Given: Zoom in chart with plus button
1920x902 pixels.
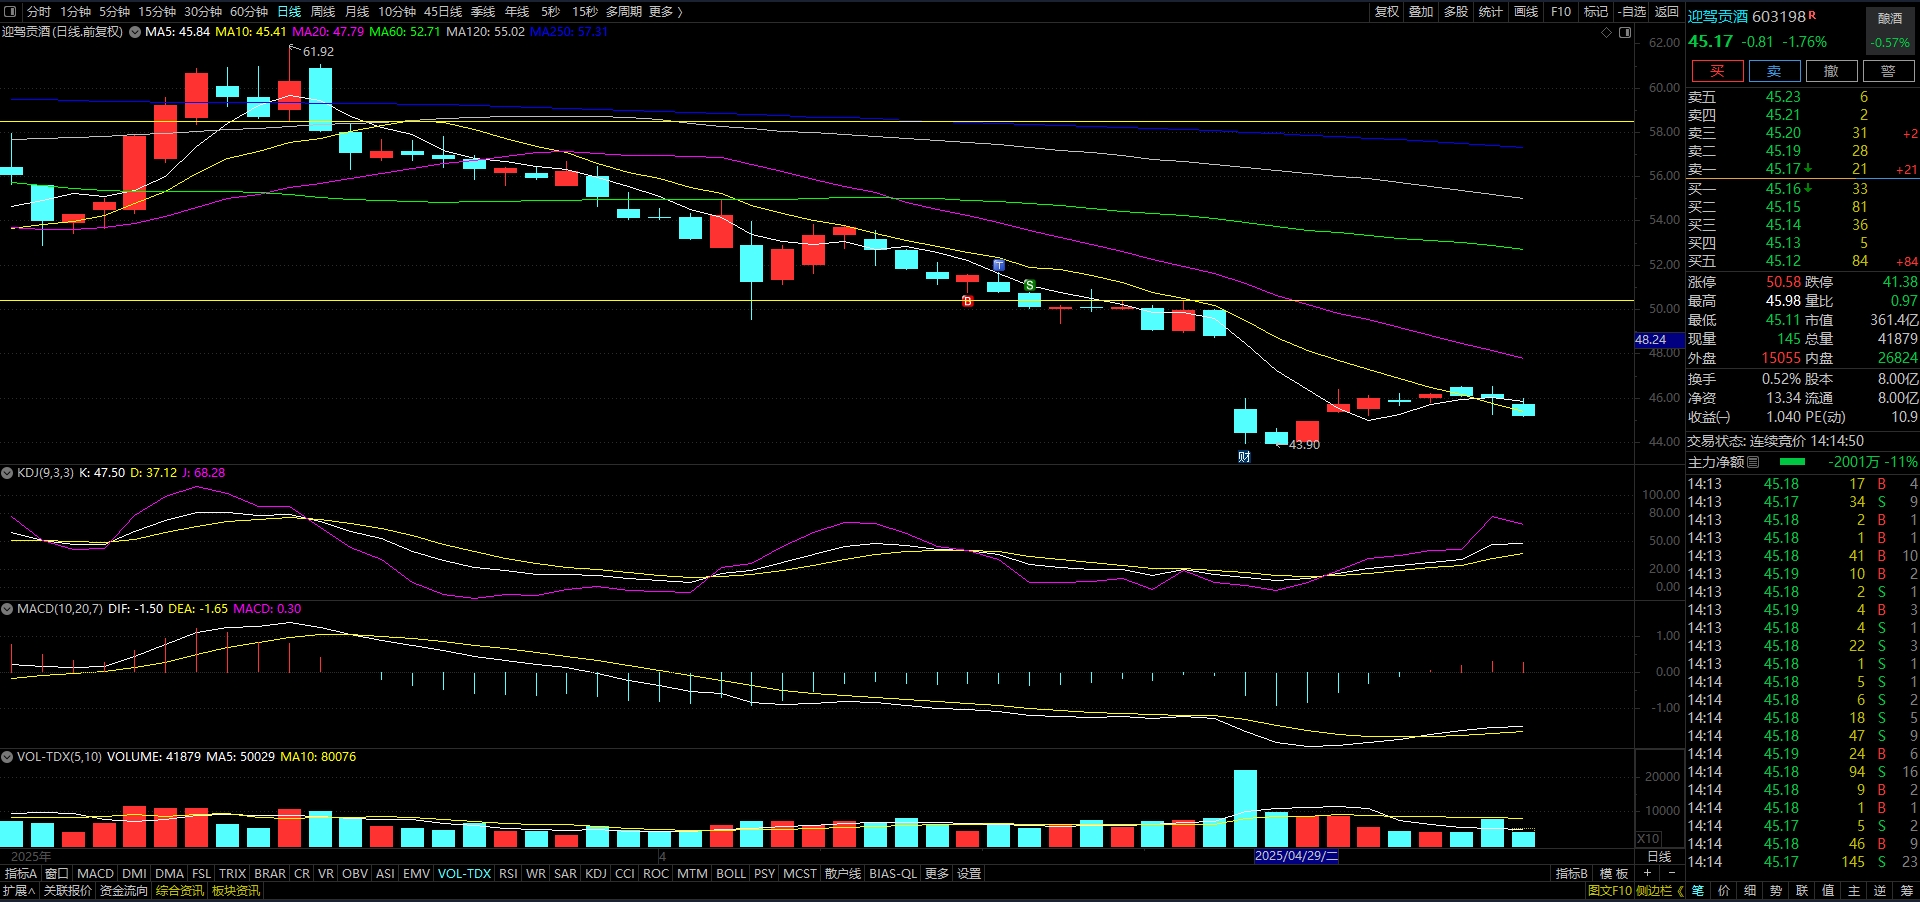Looking at the screenshot, I should 1647,873.
